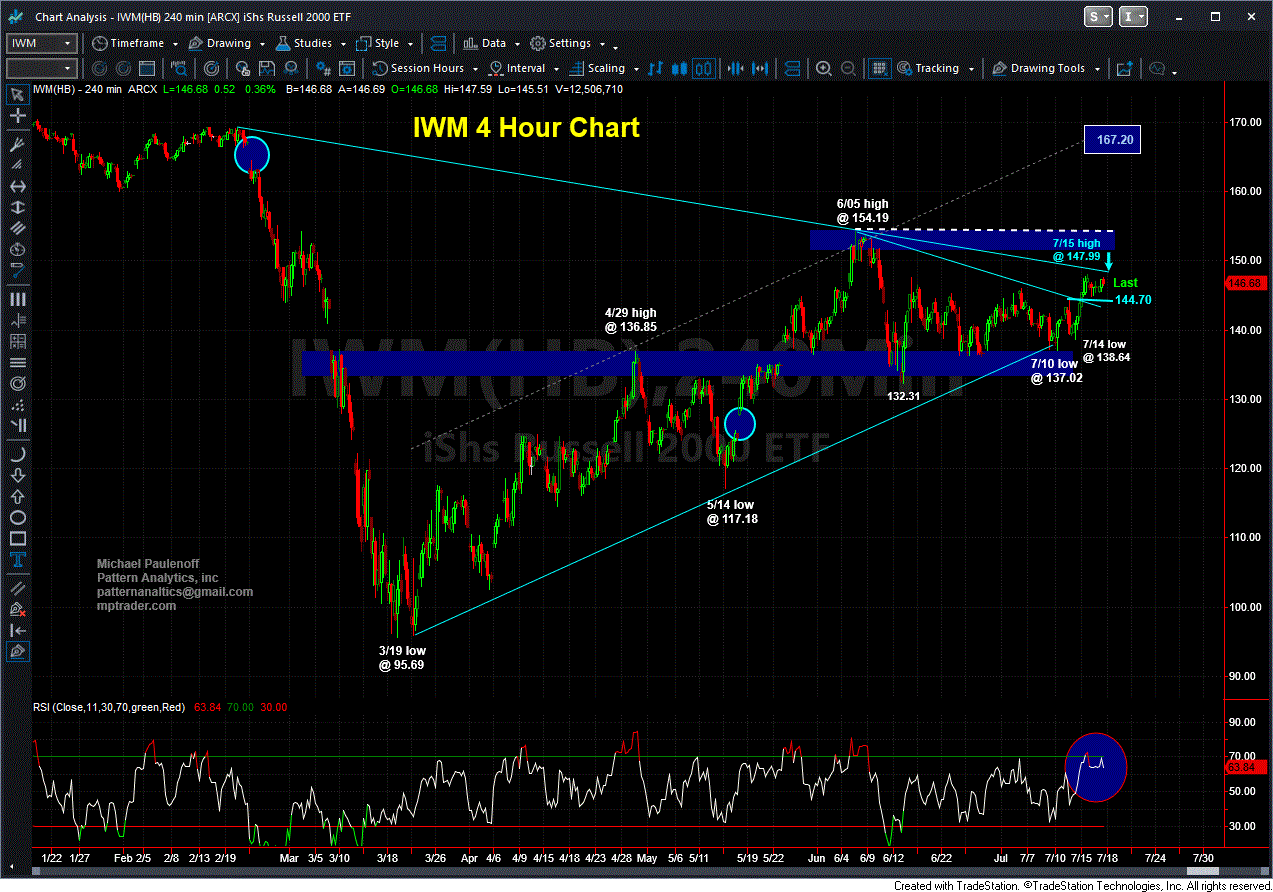Viewport: 1273px width, 892px height.
Task: Select the Text tool in left sidebar
Action: [x=18, y=560]
